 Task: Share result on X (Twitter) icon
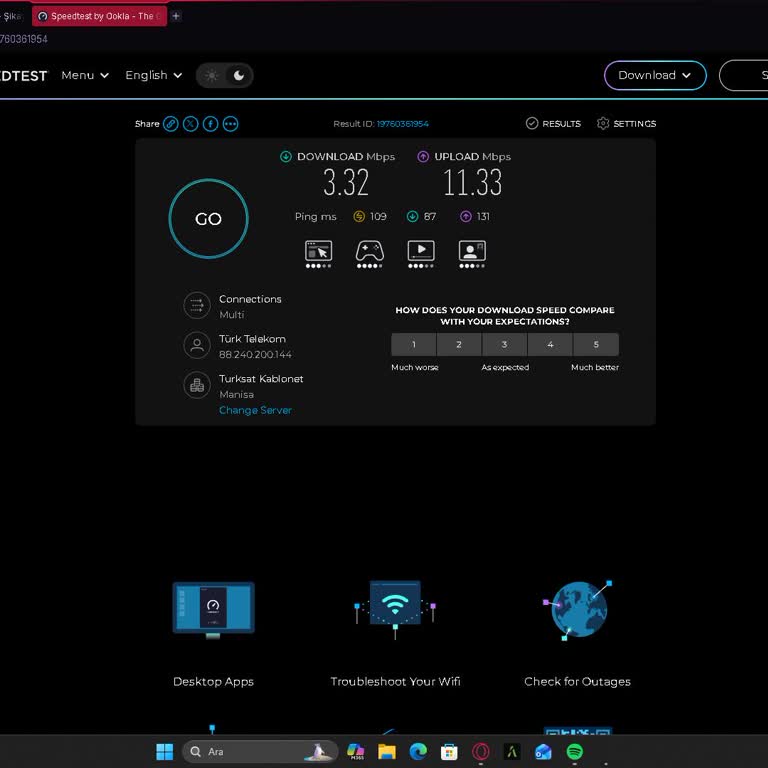pos(191,124)
